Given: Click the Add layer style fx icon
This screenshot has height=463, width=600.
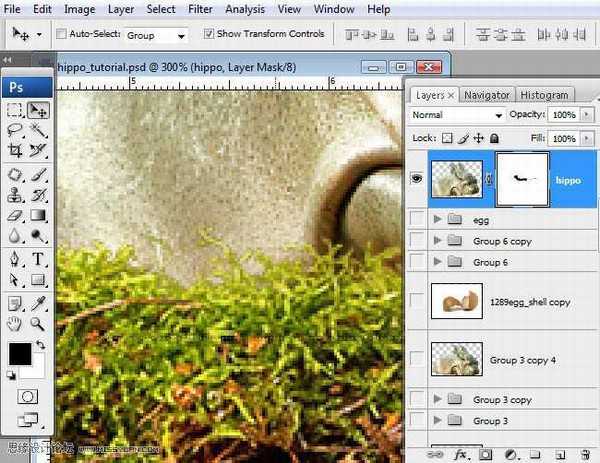Looking at the screenshot, I should click(x=460, y=454).
